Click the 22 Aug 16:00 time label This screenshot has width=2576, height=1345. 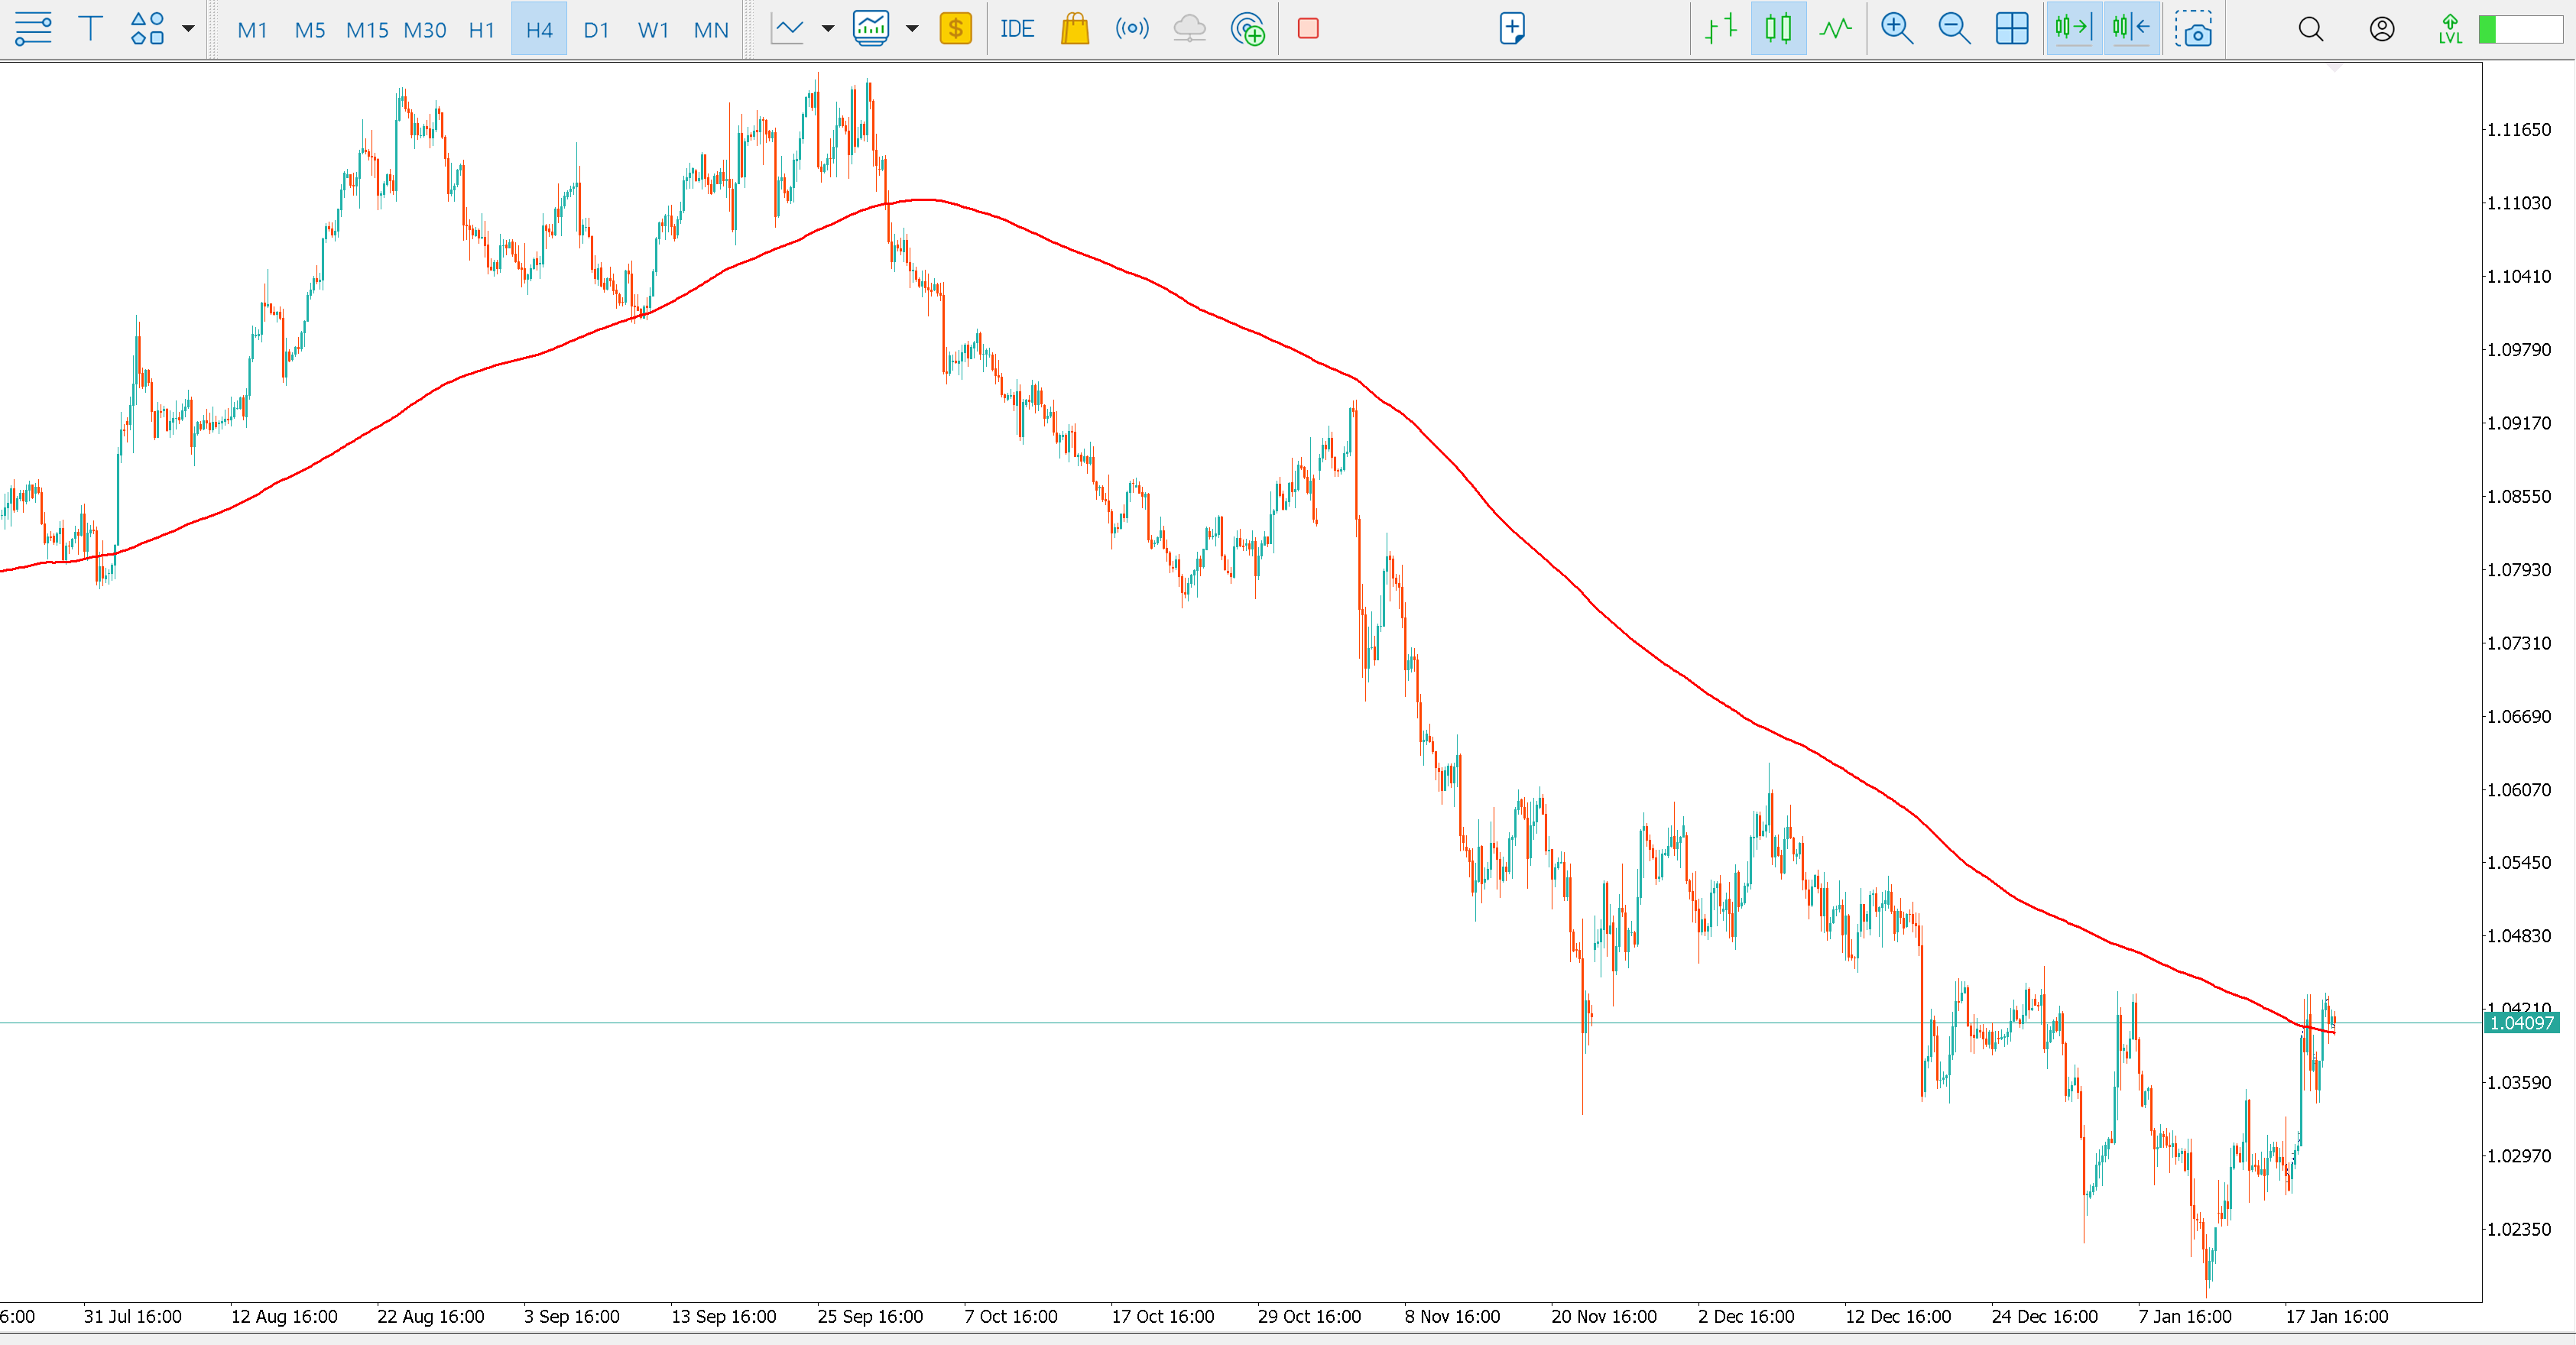(431, 1317)
